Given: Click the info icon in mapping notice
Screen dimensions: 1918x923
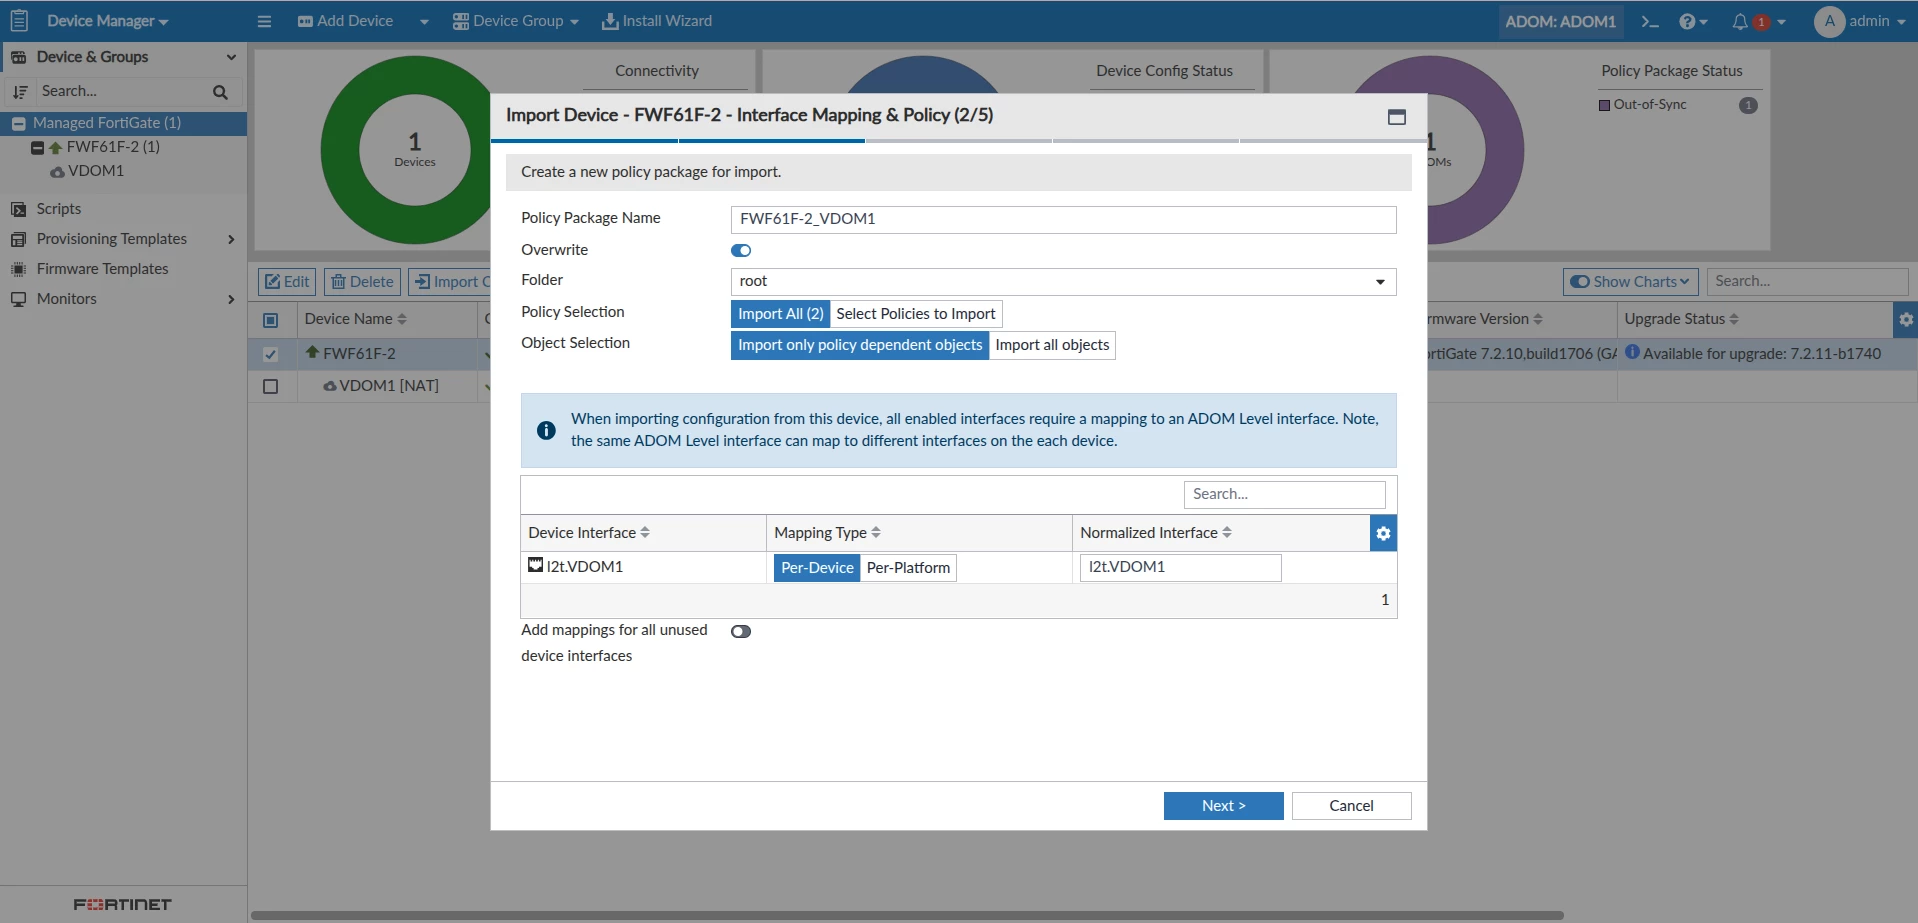Looking at the screenshot, I should 546,430.
